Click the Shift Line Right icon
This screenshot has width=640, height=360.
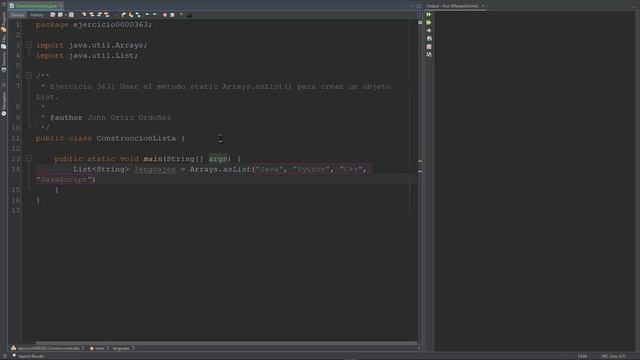pos(154,15)
